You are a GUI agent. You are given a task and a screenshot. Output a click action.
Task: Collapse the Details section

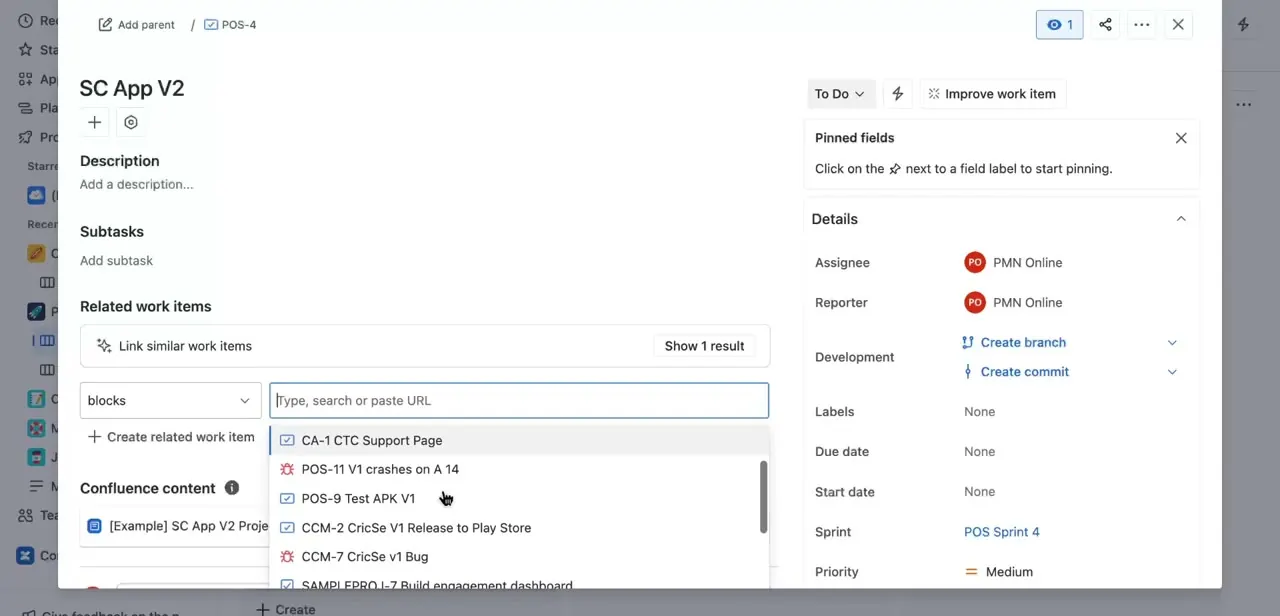pyautogui.click(x=1181, y=219)
